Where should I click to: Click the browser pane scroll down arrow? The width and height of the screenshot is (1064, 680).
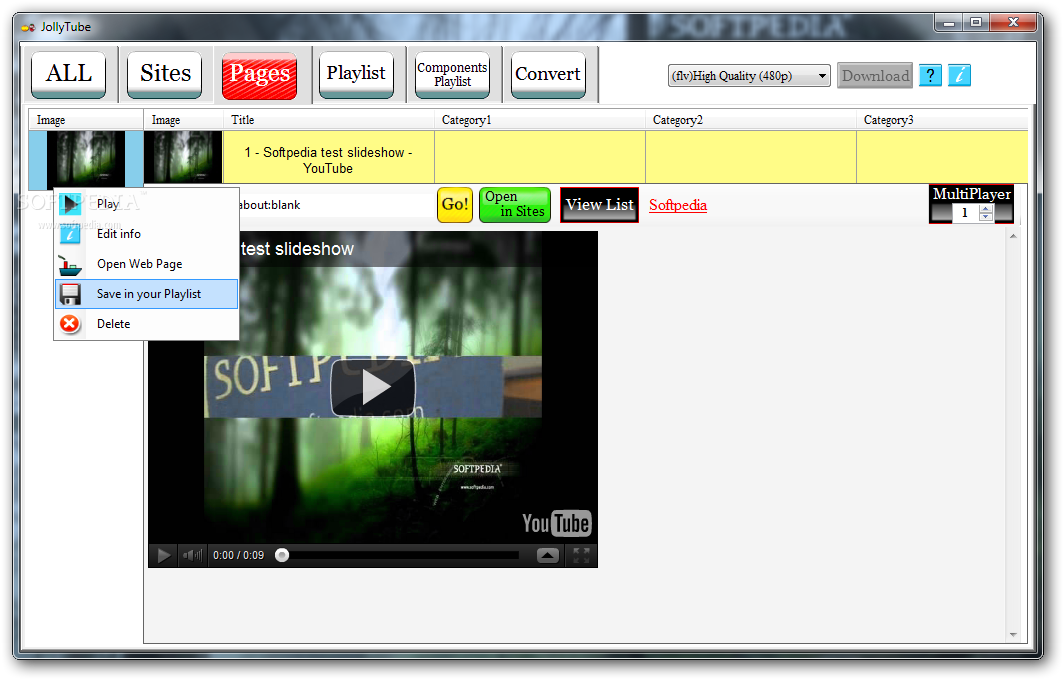(x=1013, y=635)
